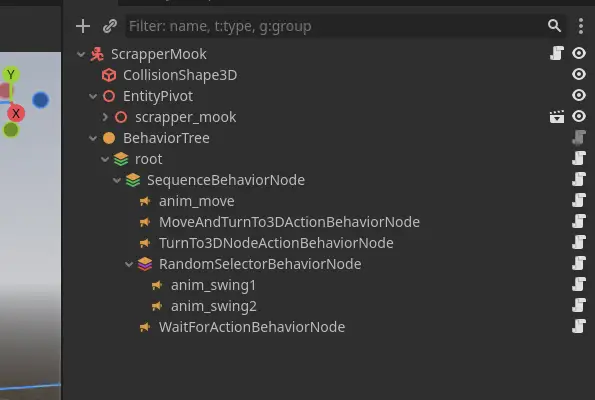Collapse the ScrapperMook root node
595x400 pixels.
[81, 54]
